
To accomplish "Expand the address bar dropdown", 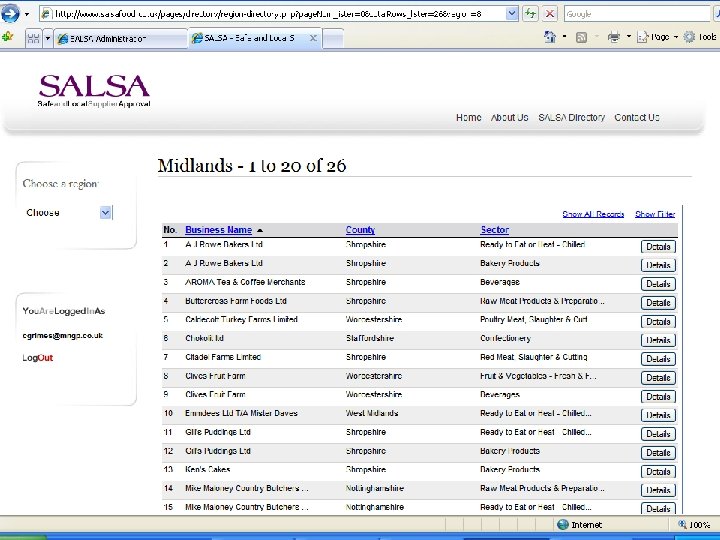I will click(x=512, y=14).
